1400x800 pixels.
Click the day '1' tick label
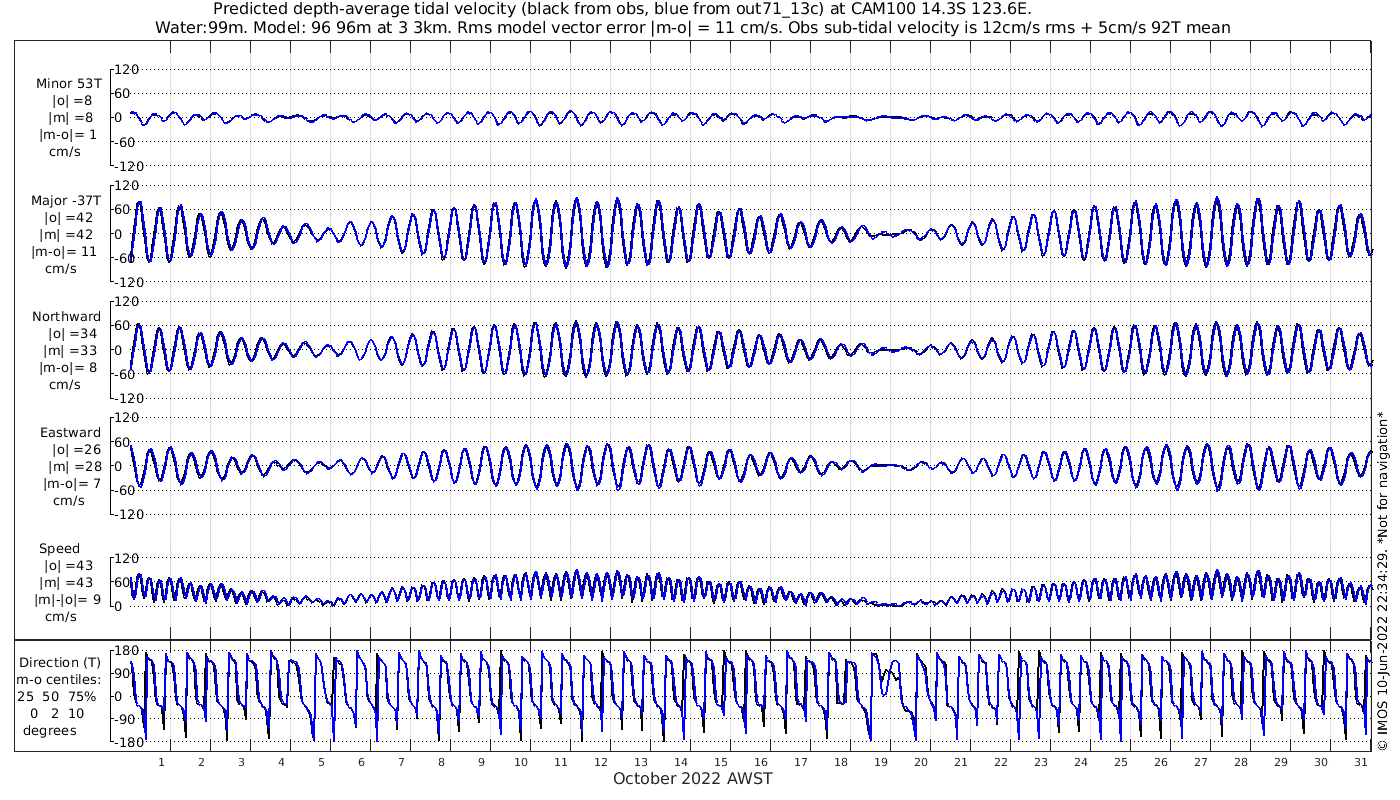click(x=161, y=762)
